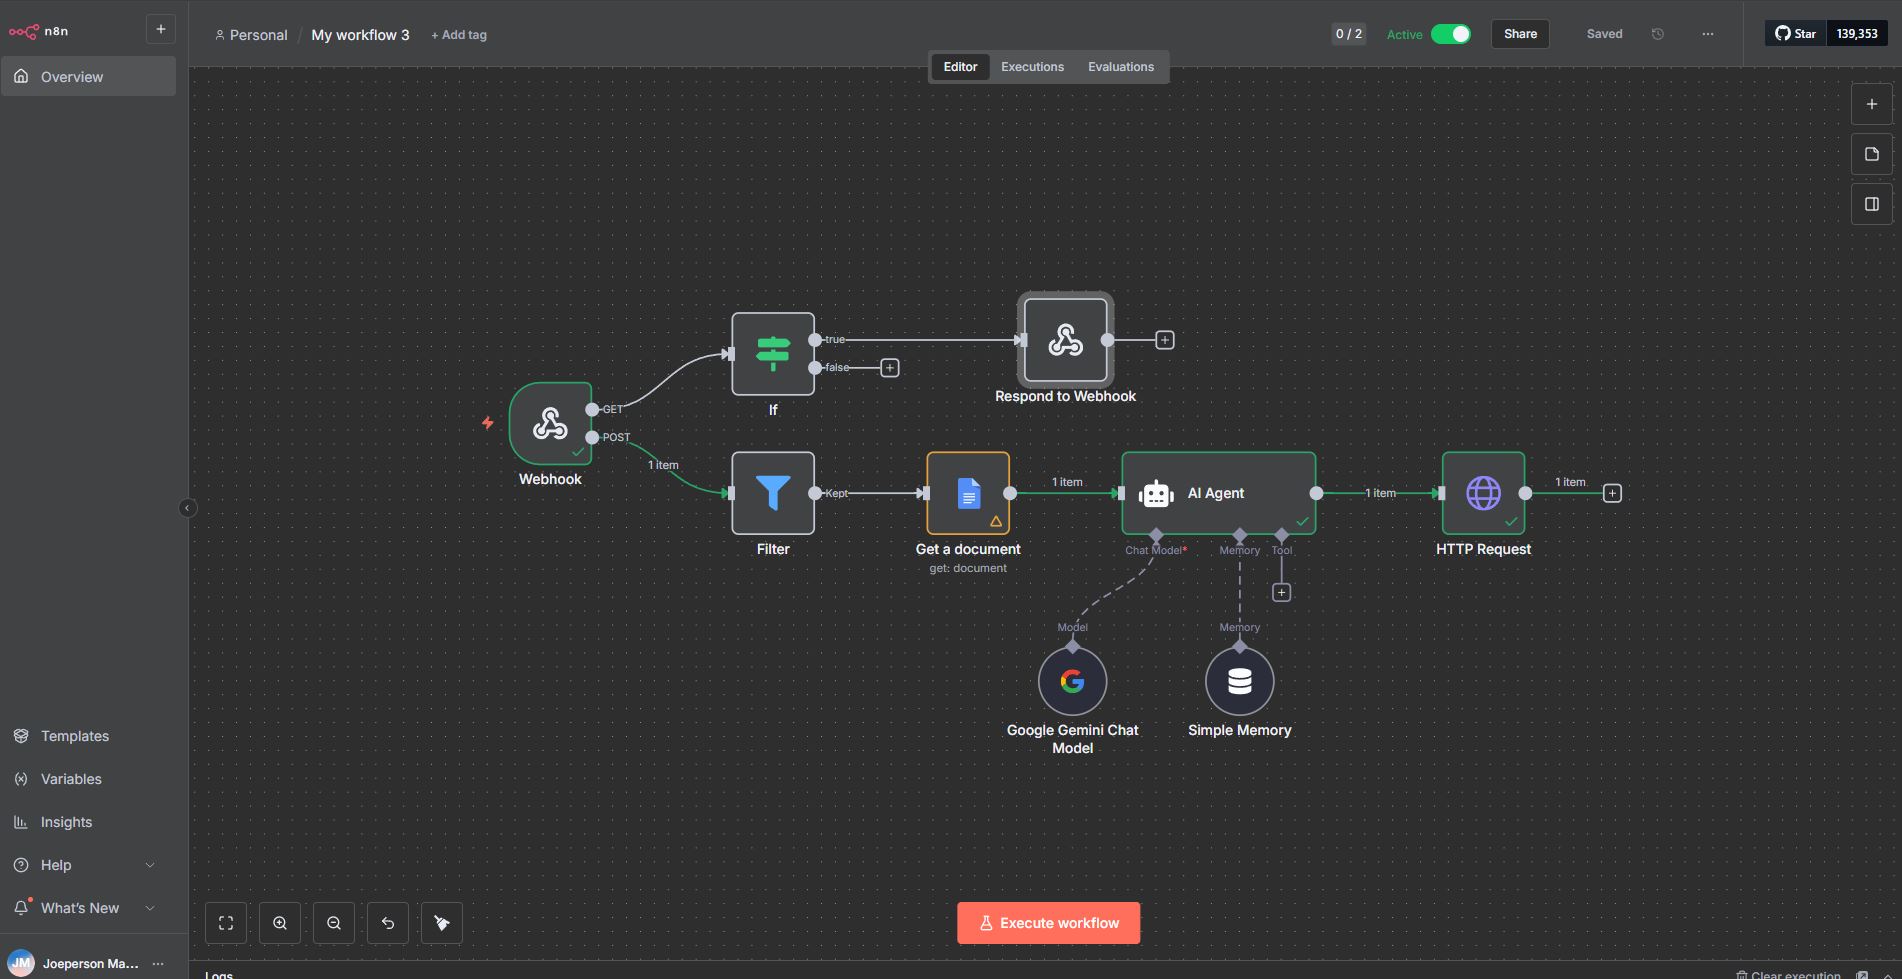Open Overview in the sidebar
This screenshot has height=979, width=1902.
pyautogui.click(x=88, y=77)
